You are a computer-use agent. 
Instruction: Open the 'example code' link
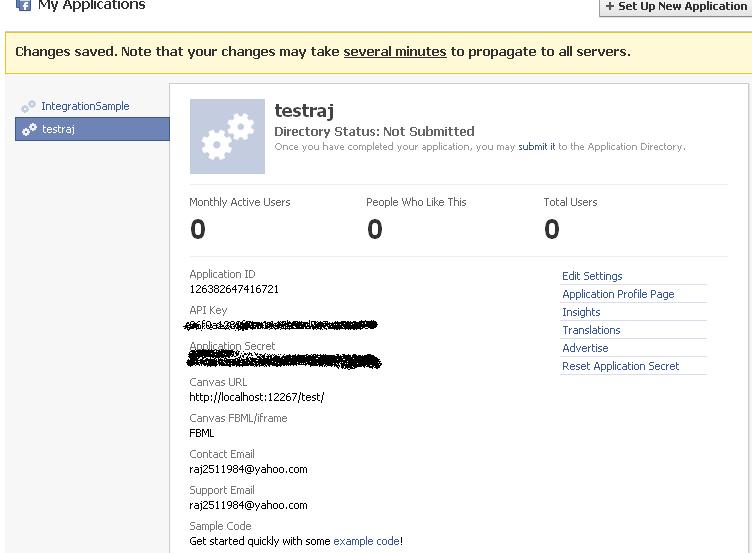pyautogui.click(x=366, y=541)
